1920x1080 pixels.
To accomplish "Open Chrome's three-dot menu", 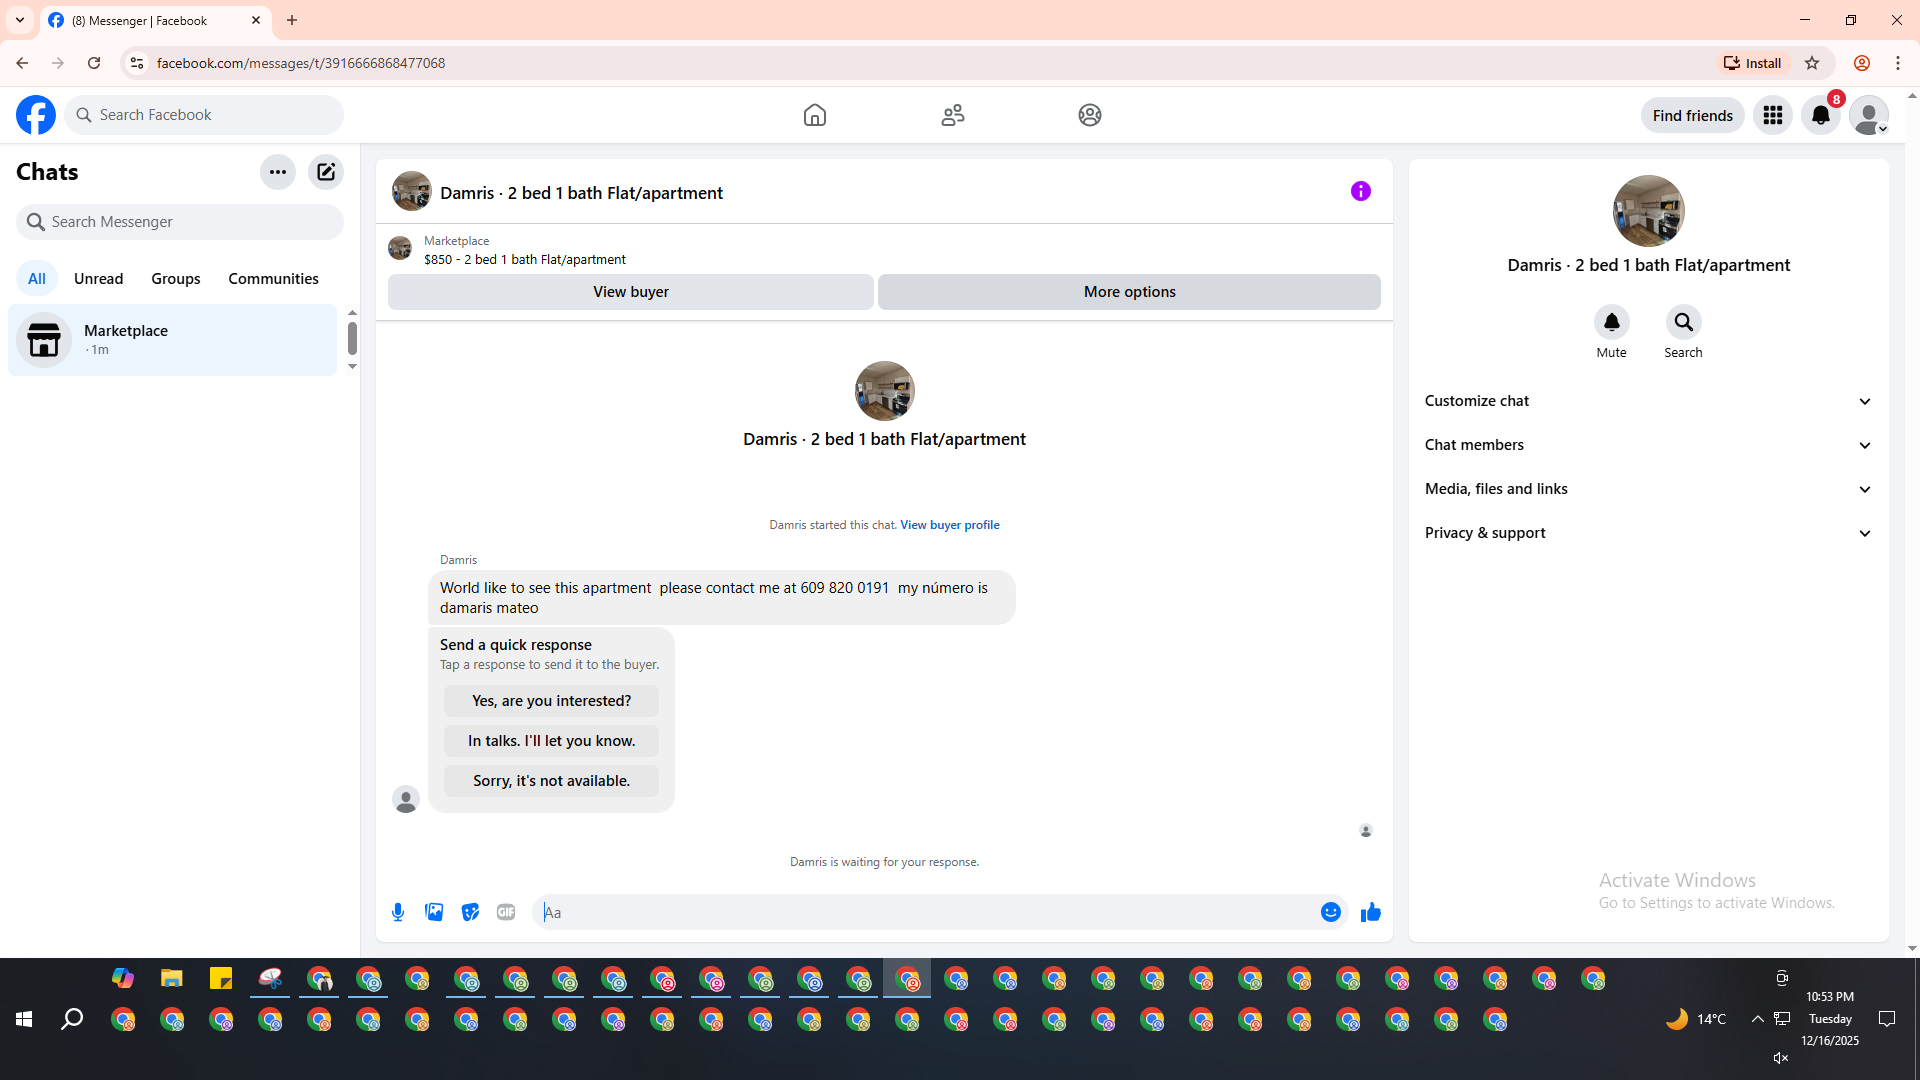I will tap(1898, 63).
